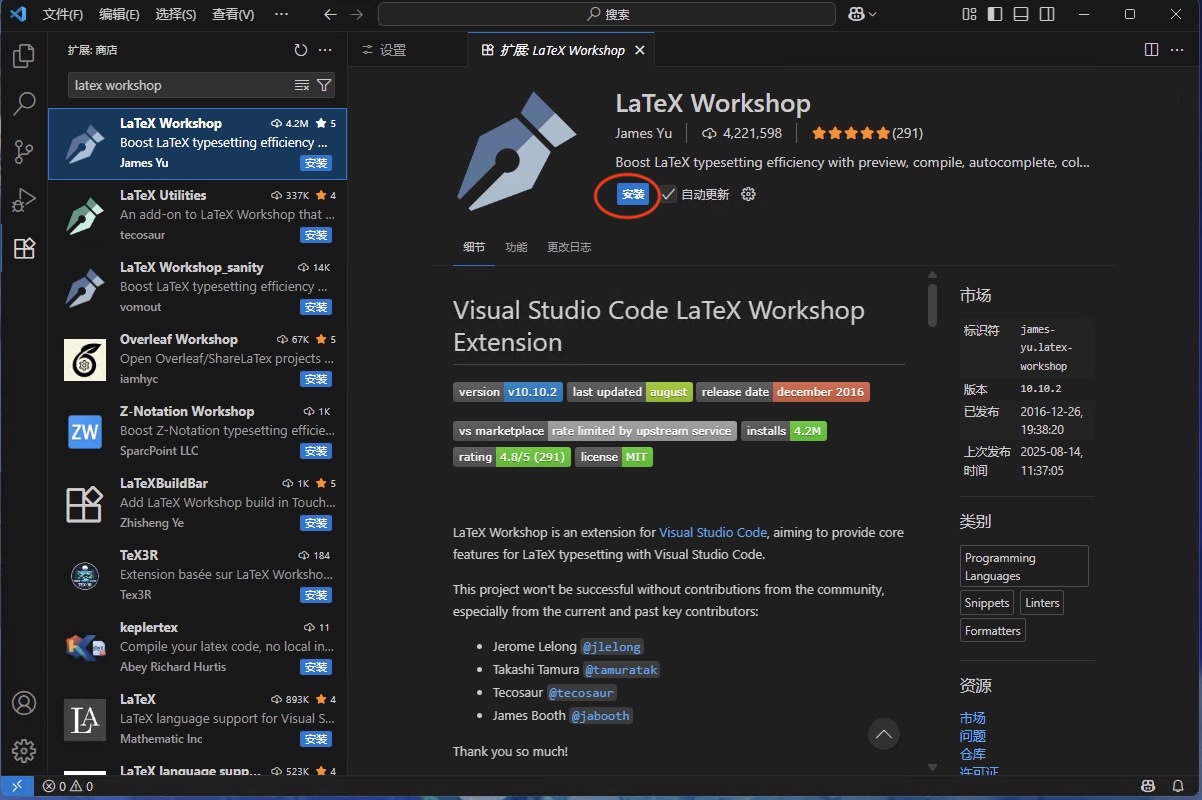Open the Extensions view in activity bar

pos(24,248)
